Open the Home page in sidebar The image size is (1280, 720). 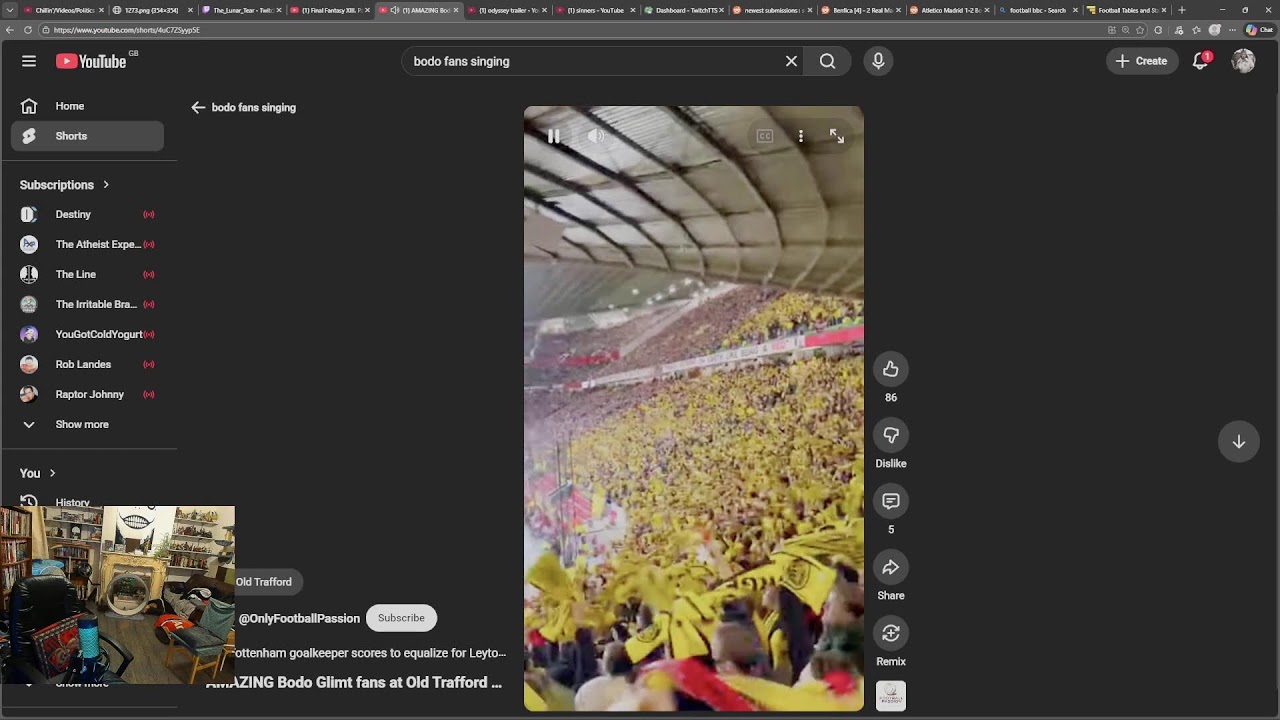point(87,106)
